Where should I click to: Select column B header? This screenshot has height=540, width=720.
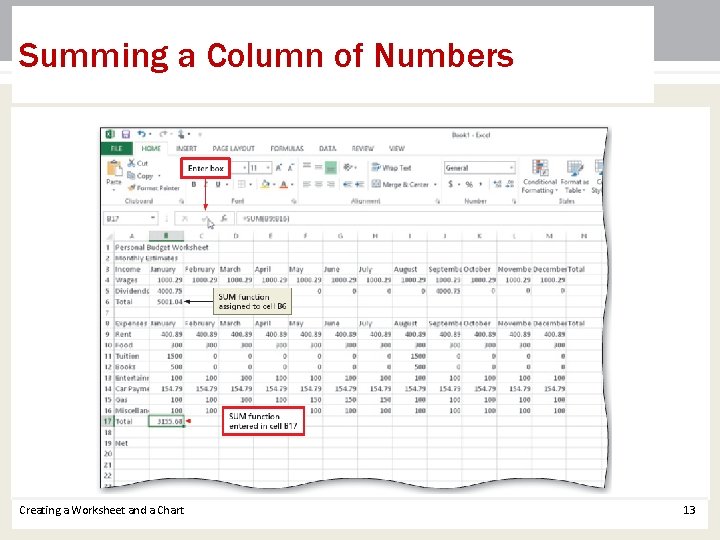166,236
